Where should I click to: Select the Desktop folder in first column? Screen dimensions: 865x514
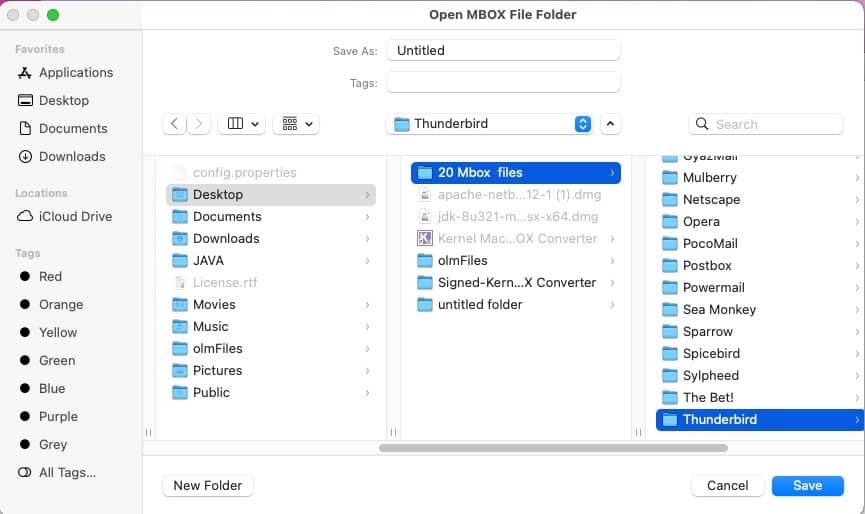pyautogui.click(x=271, y=195)
